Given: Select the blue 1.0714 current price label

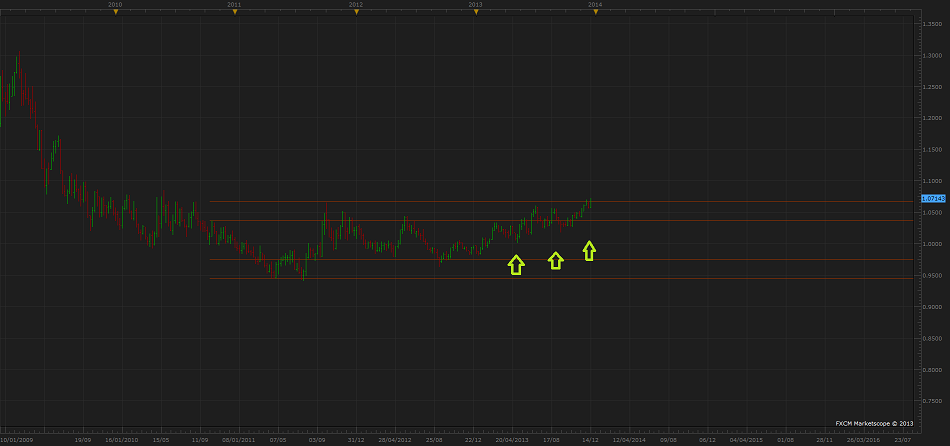Looking at the screenshot, I should 932,199.
